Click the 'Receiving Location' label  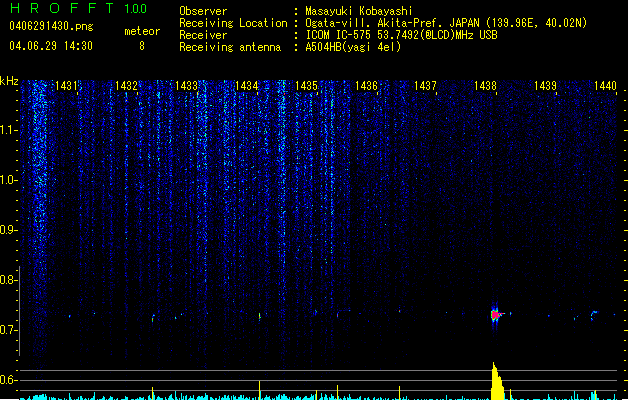click(x=233, y=23)
